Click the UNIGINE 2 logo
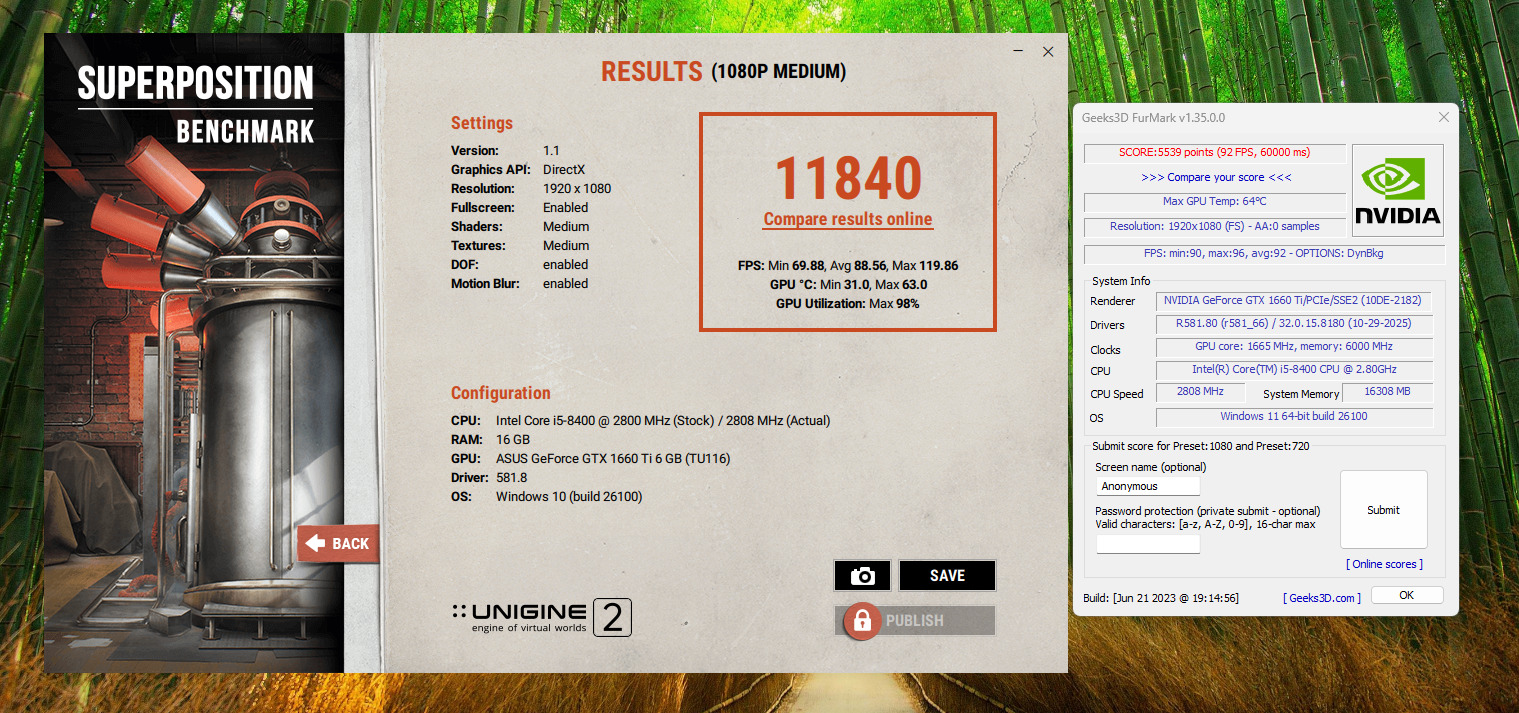The image size is (1519, 713). coord(541,618)
